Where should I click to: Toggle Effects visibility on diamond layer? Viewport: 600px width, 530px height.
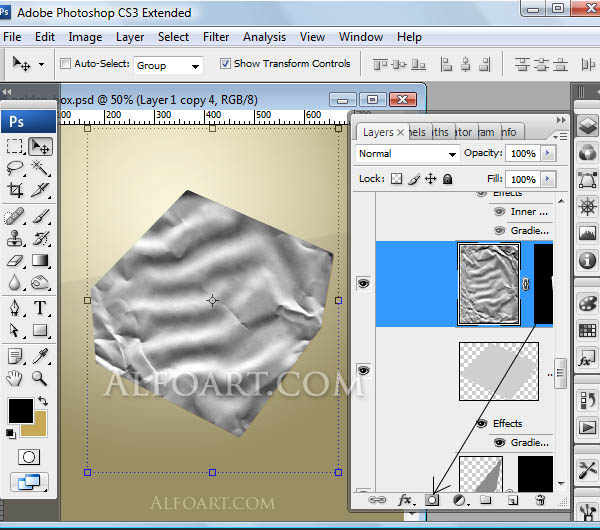click(481, 423)
